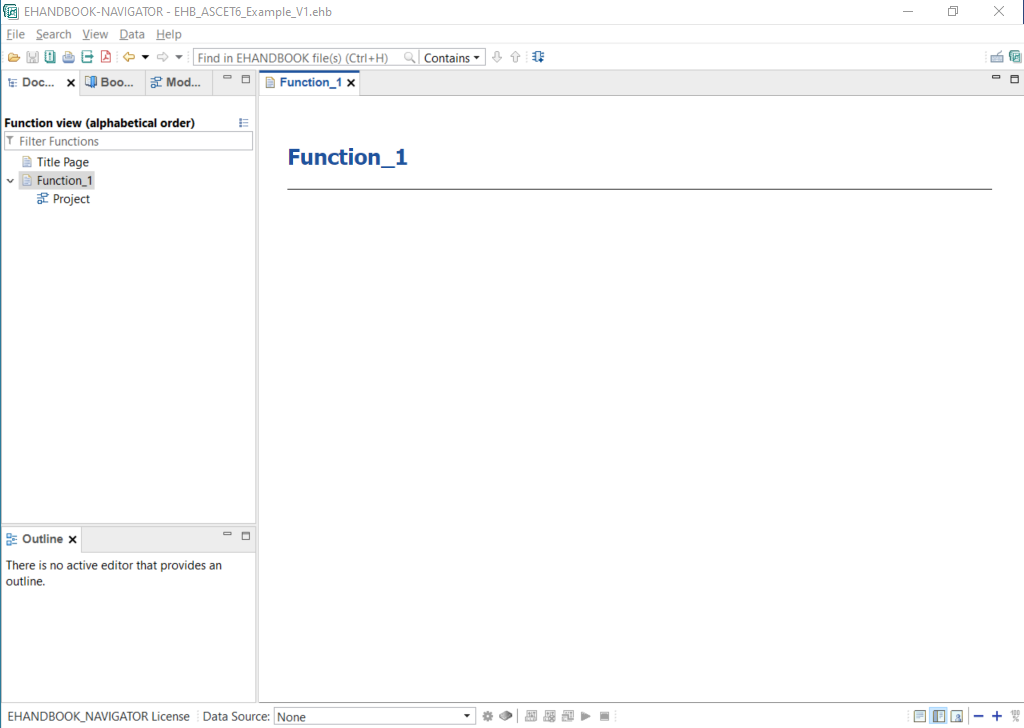Toggle the highlighted middle view-mode button in status bar
This screenshot has width=1024, height=728.
pos(938,716)
